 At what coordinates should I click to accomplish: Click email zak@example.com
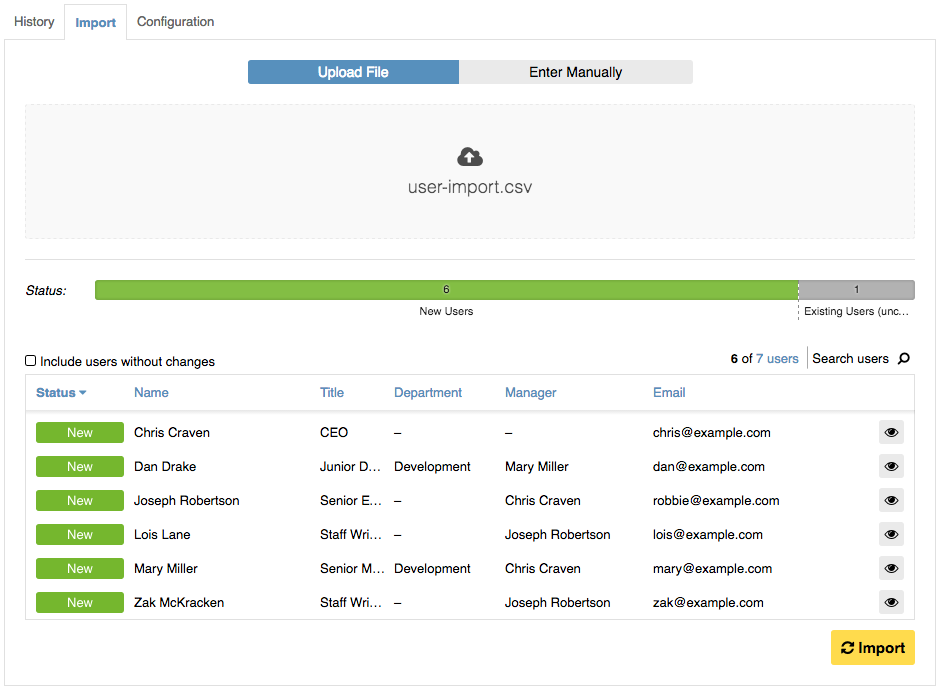tap(708, 603)
